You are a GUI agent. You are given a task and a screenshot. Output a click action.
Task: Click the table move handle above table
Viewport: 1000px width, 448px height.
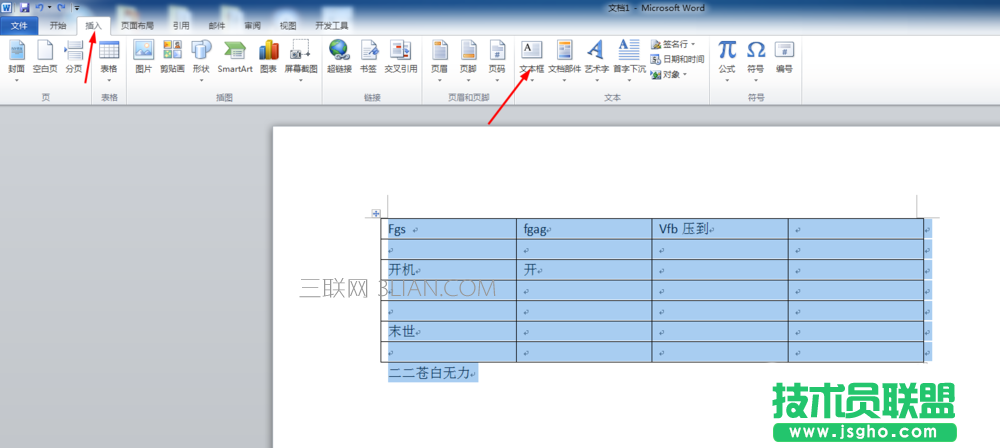click(x=376, y=213)
